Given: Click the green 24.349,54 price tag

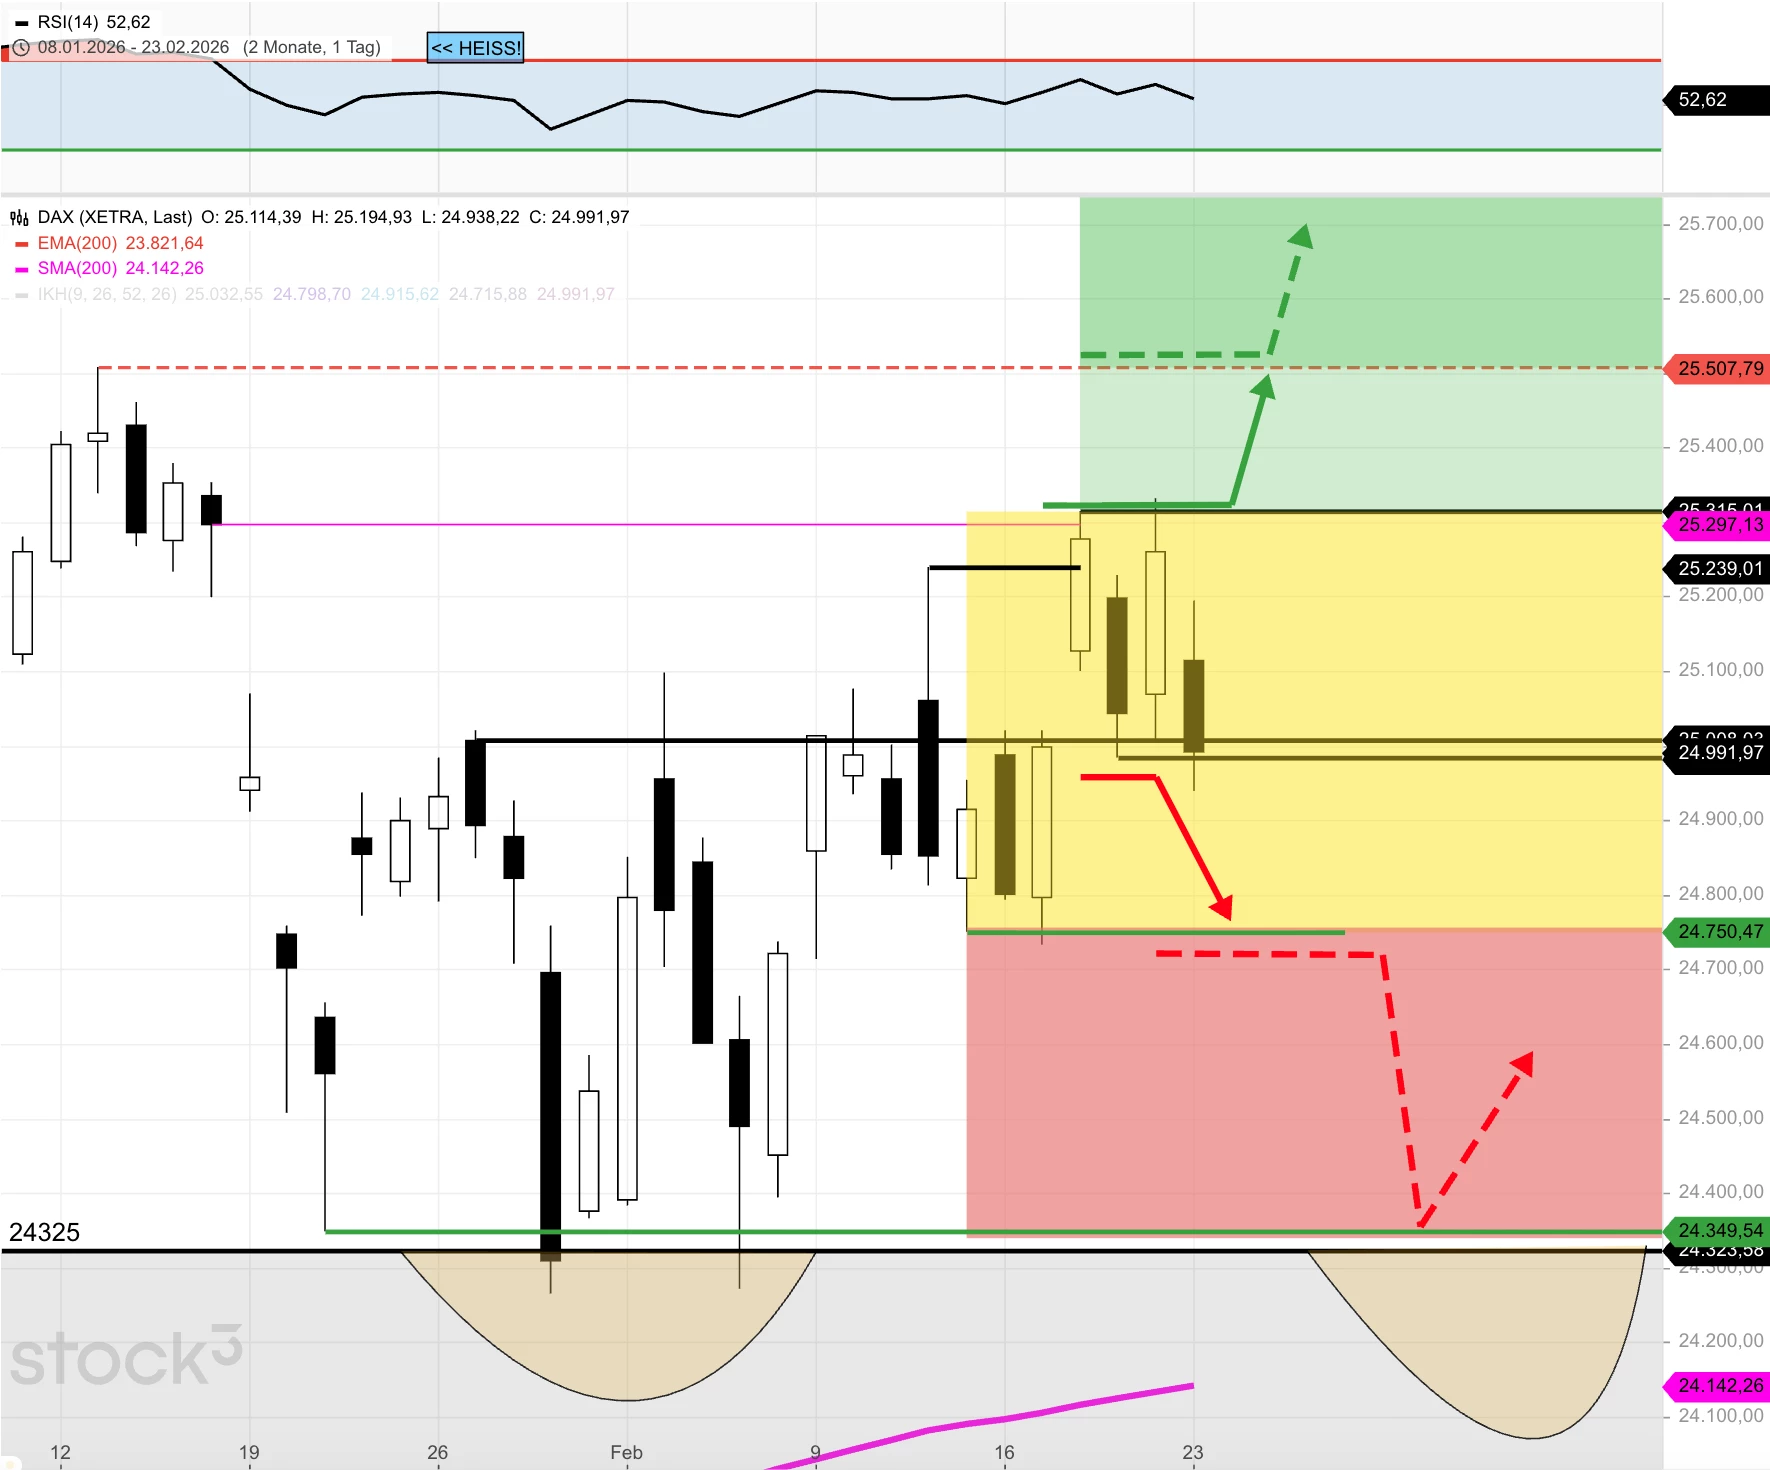Looking at the screenshot, I should point(1718,1231).
